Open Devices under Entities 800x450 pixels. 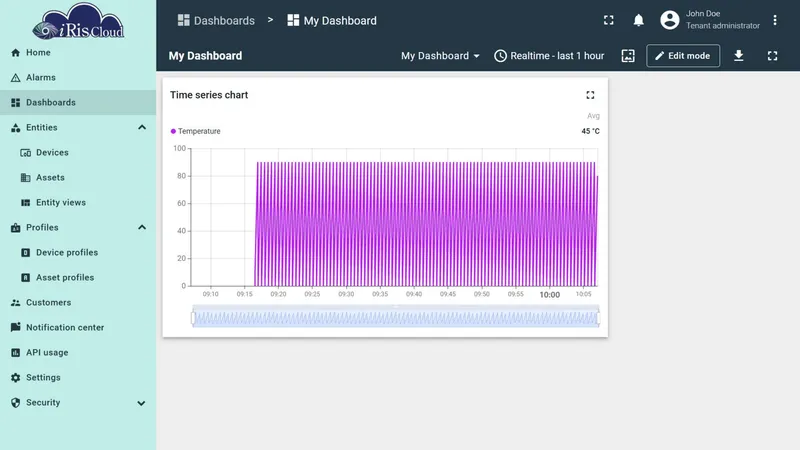(x=78, y=153)
